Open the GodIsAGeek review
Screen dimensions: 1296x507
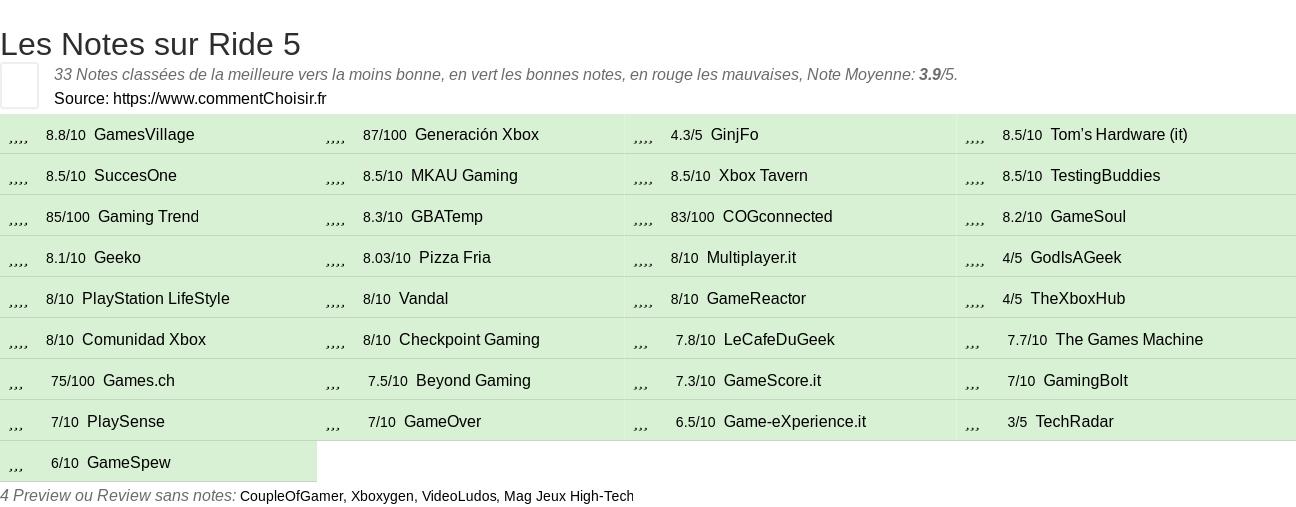coord(1076,258)
